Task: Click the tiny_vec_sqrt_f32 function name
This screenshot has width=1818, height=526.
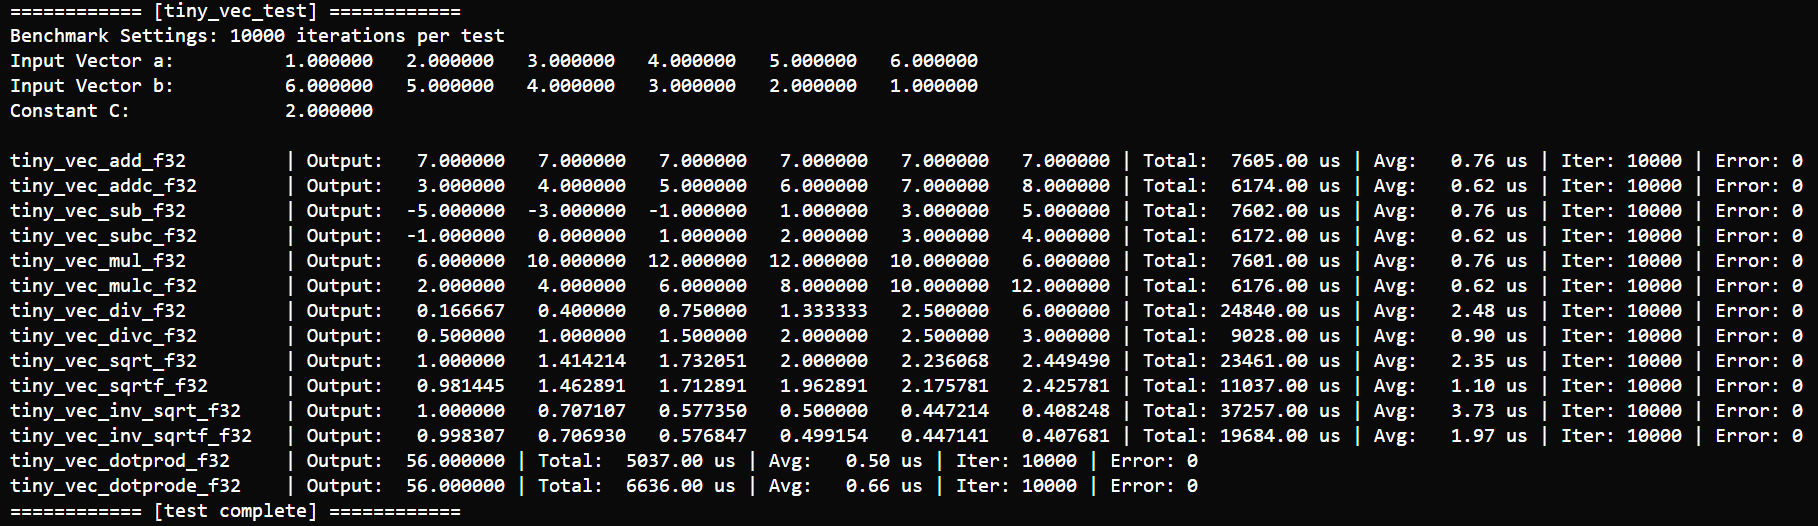Action: [103, 361]
